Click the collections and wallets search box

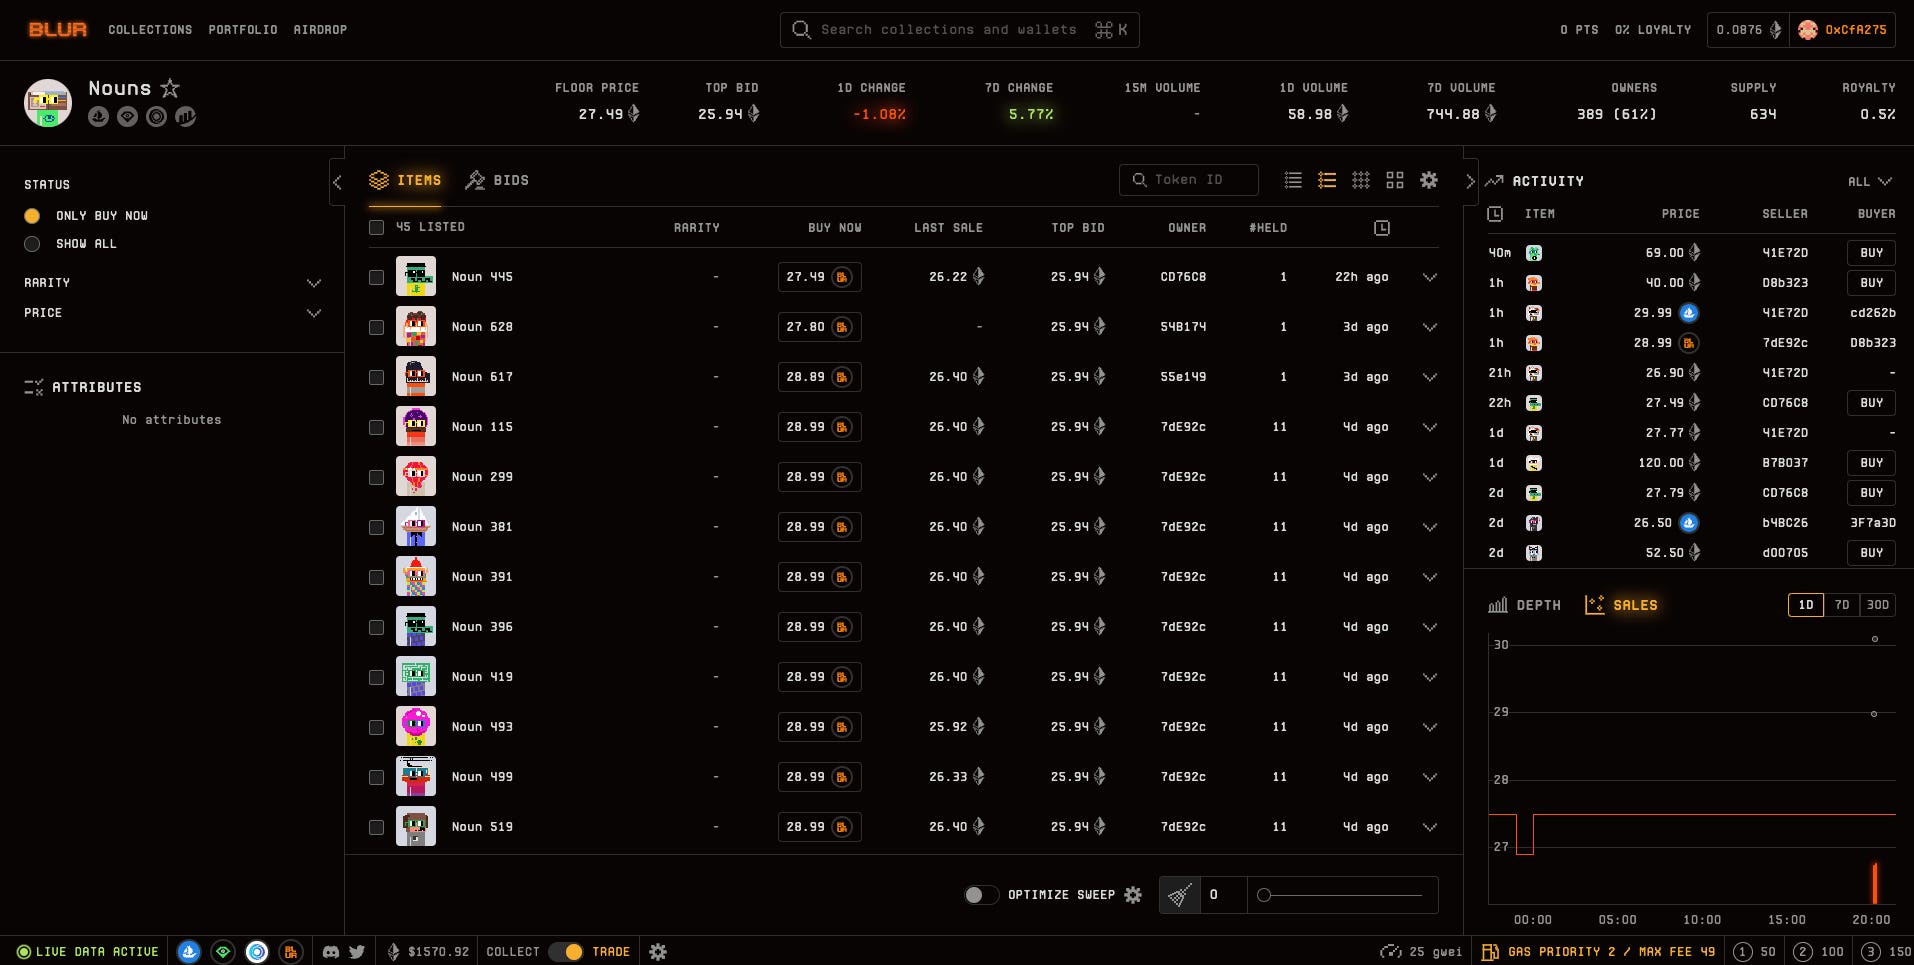pos(959,30)
